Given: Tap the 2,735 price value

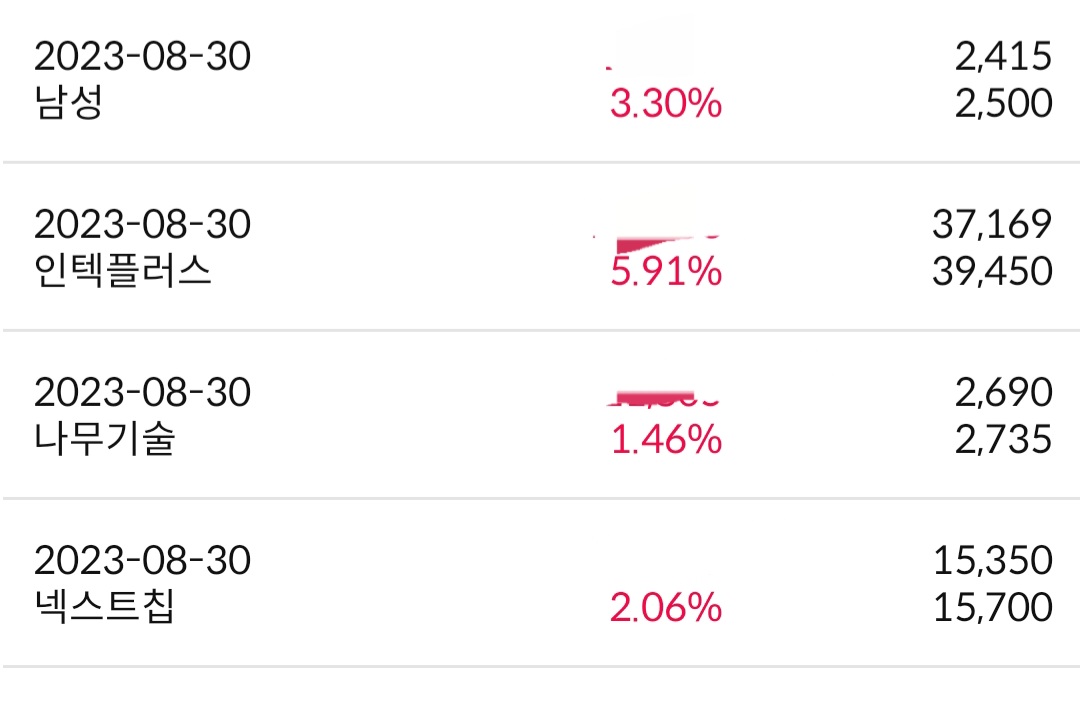Looking at the screenshot, I should coord(1003,440).
